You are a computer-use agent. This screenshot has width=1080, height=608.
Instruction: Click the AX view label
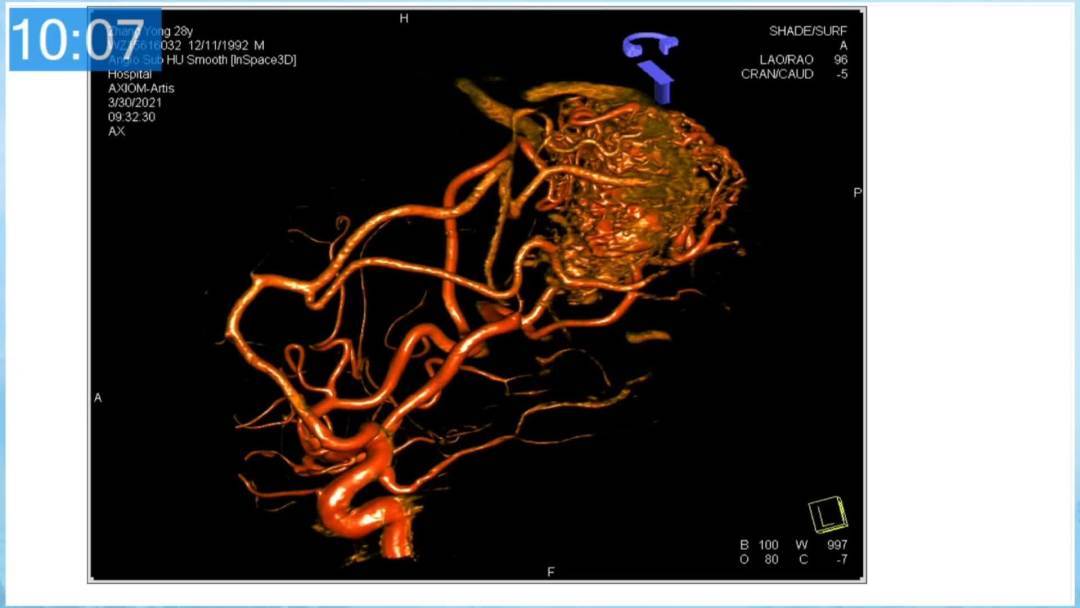pos(117,131)
